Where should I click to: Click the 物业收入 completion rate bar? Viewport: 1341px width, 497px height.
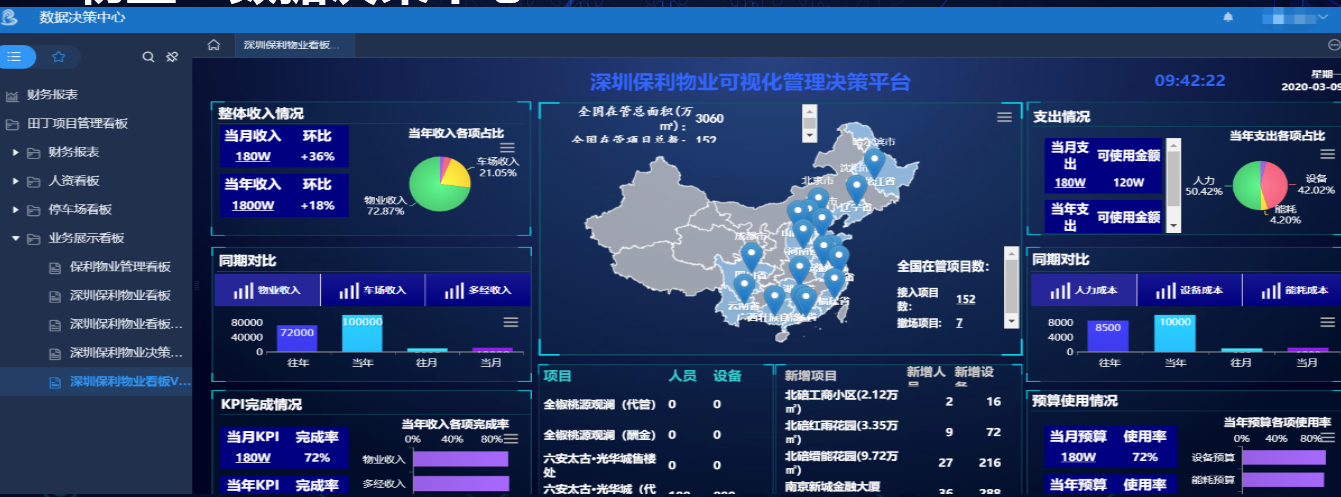[x=459, y=460]
